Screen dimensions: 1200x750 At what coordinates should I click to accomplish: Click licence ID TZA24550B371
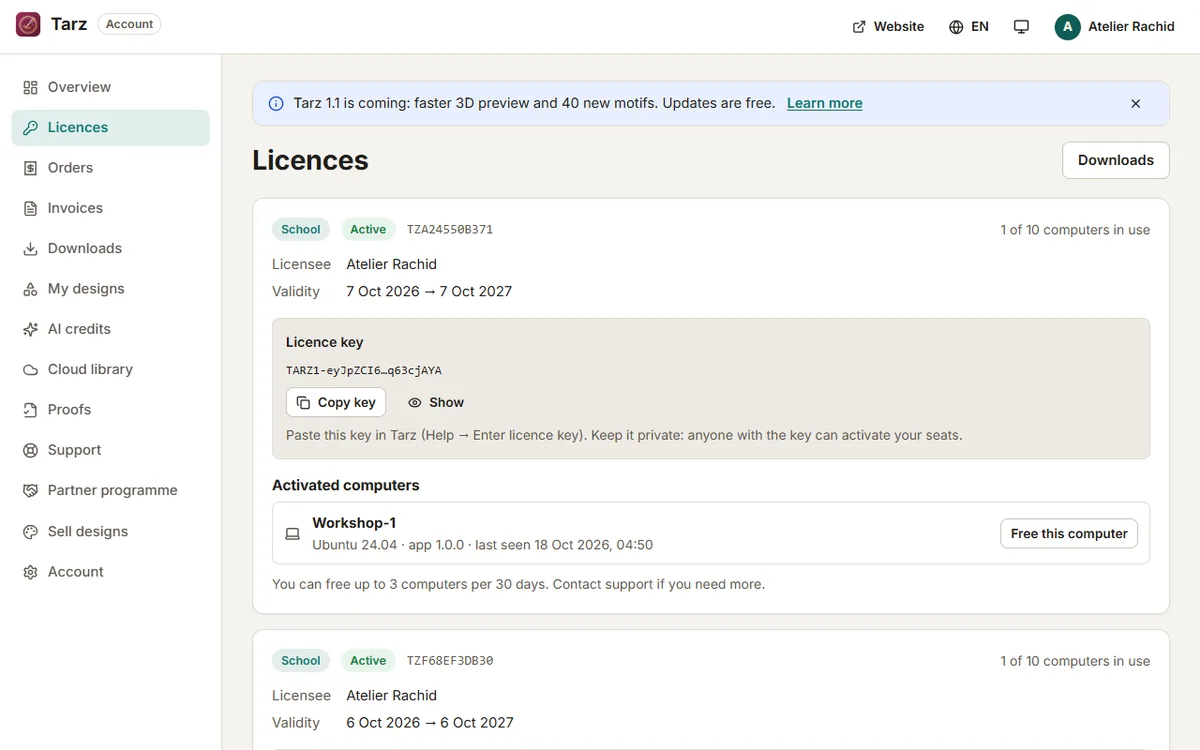click(x=450, y=230)
